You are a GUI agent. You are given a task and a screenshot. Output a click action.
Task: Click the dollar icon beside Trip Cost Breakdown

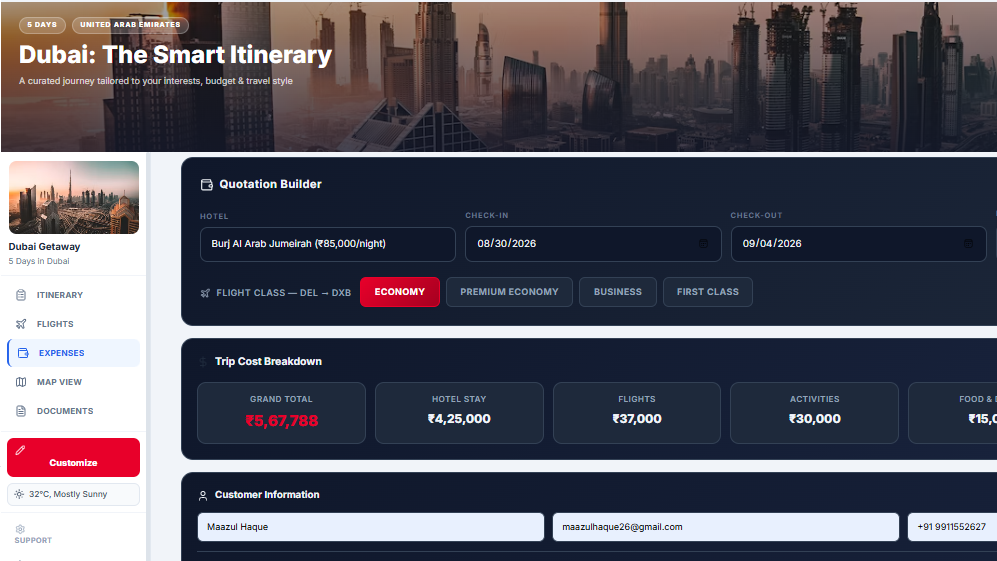pos(203,362)
